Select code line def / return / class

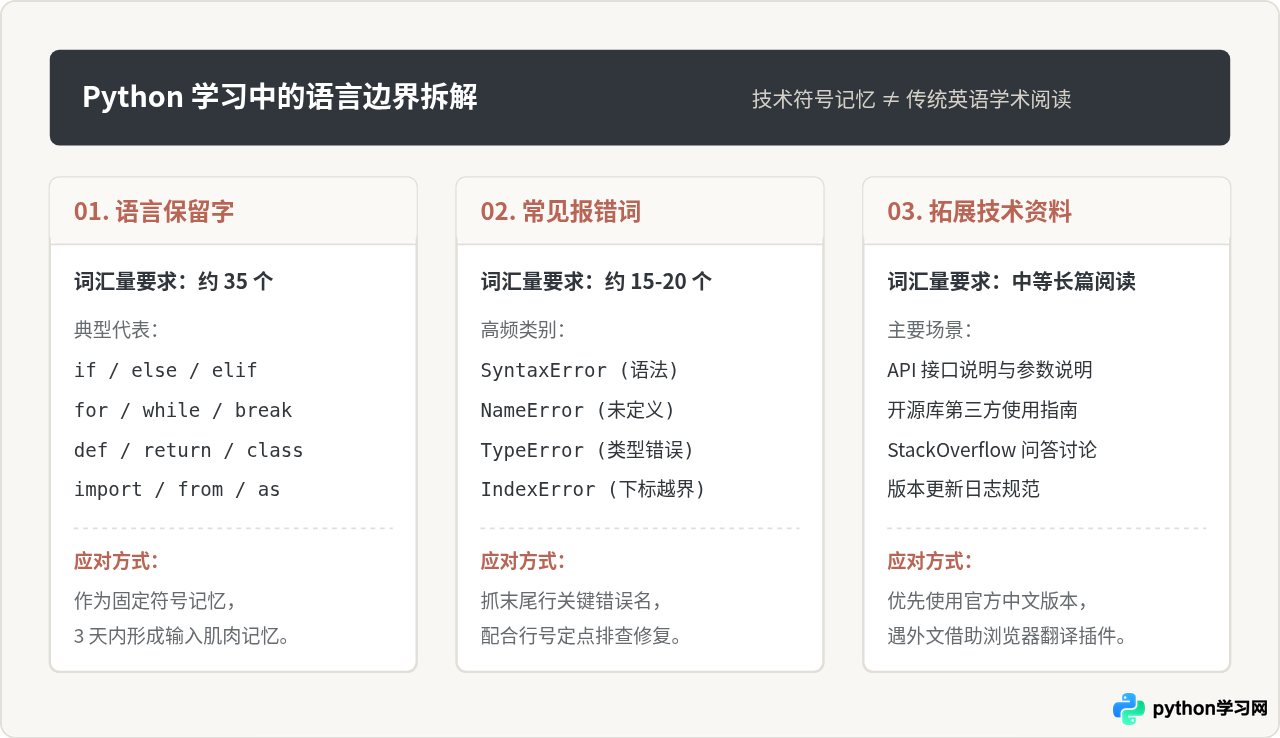(x=189, y=450)
